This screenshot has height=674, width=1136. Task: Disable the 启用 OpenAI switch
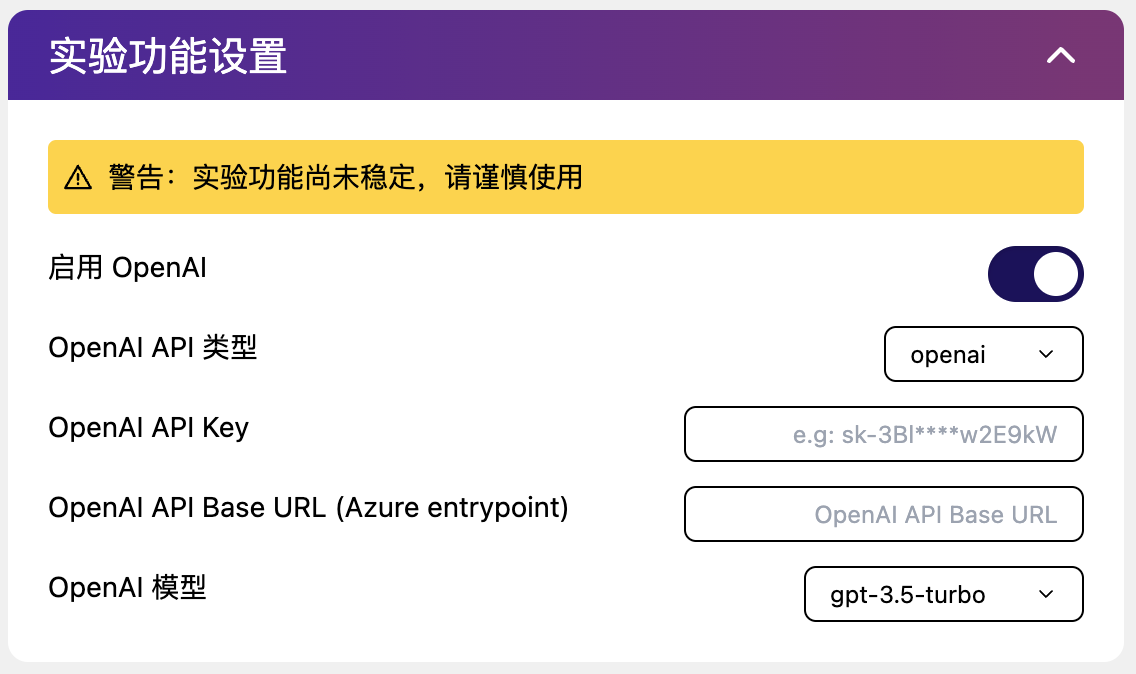tap(1035, 274)
